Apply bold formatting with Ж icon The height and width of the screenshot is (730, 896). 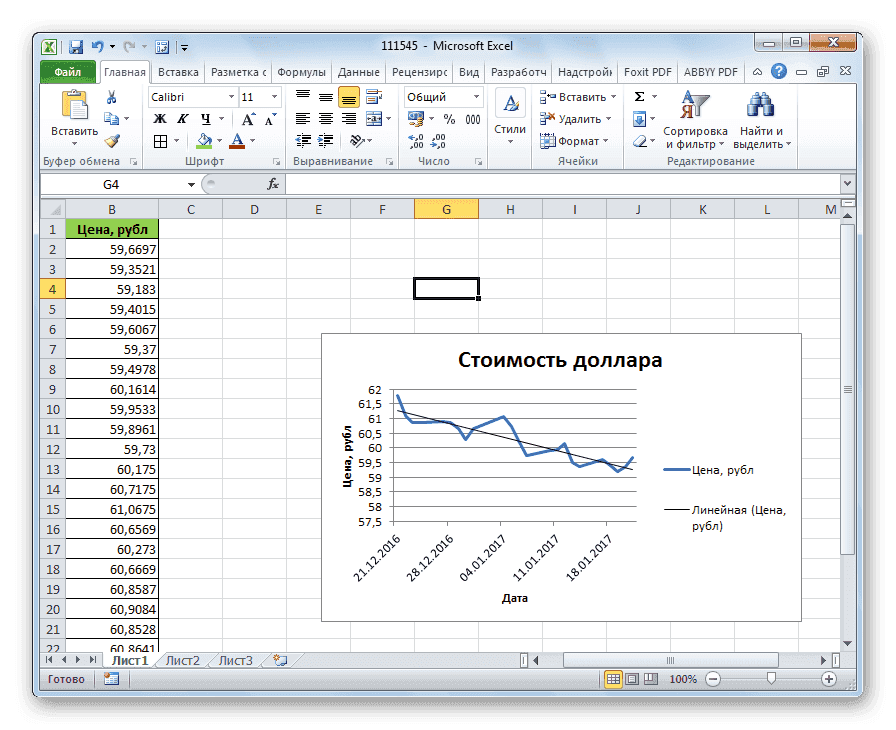(159, 118)
